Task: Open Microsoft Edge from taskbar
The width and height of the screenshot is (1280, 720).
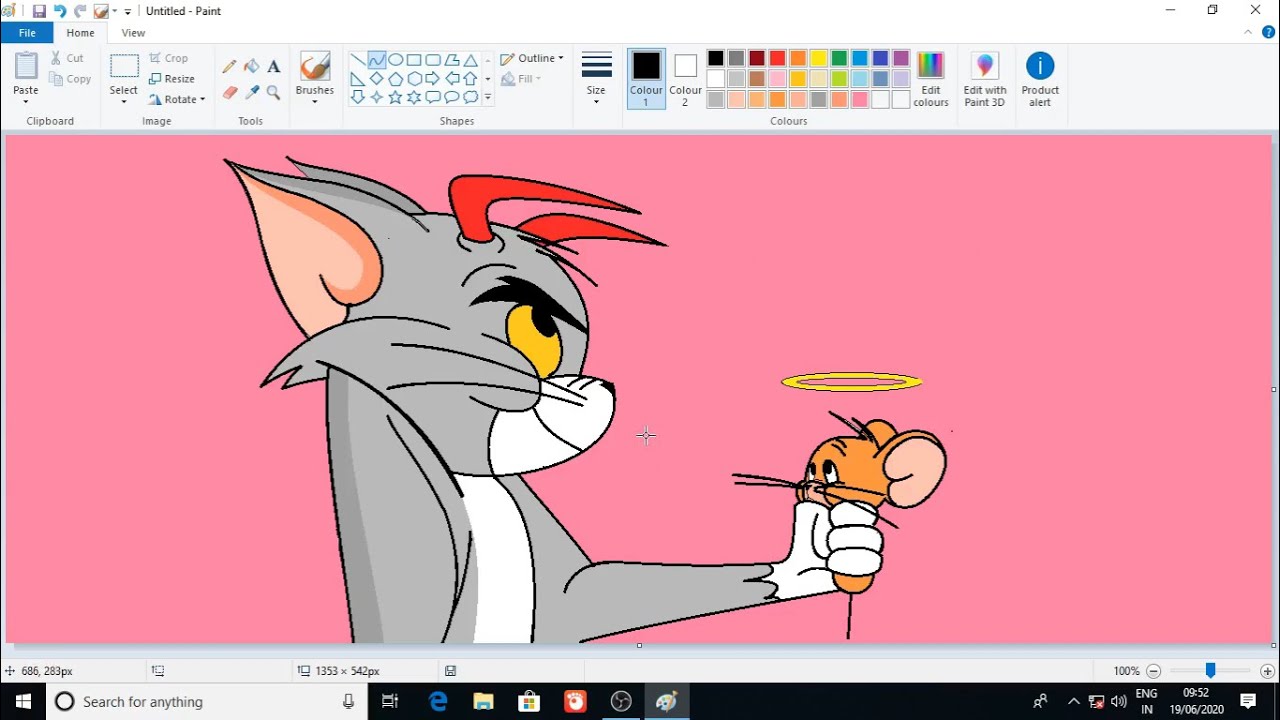Action: 438,701
